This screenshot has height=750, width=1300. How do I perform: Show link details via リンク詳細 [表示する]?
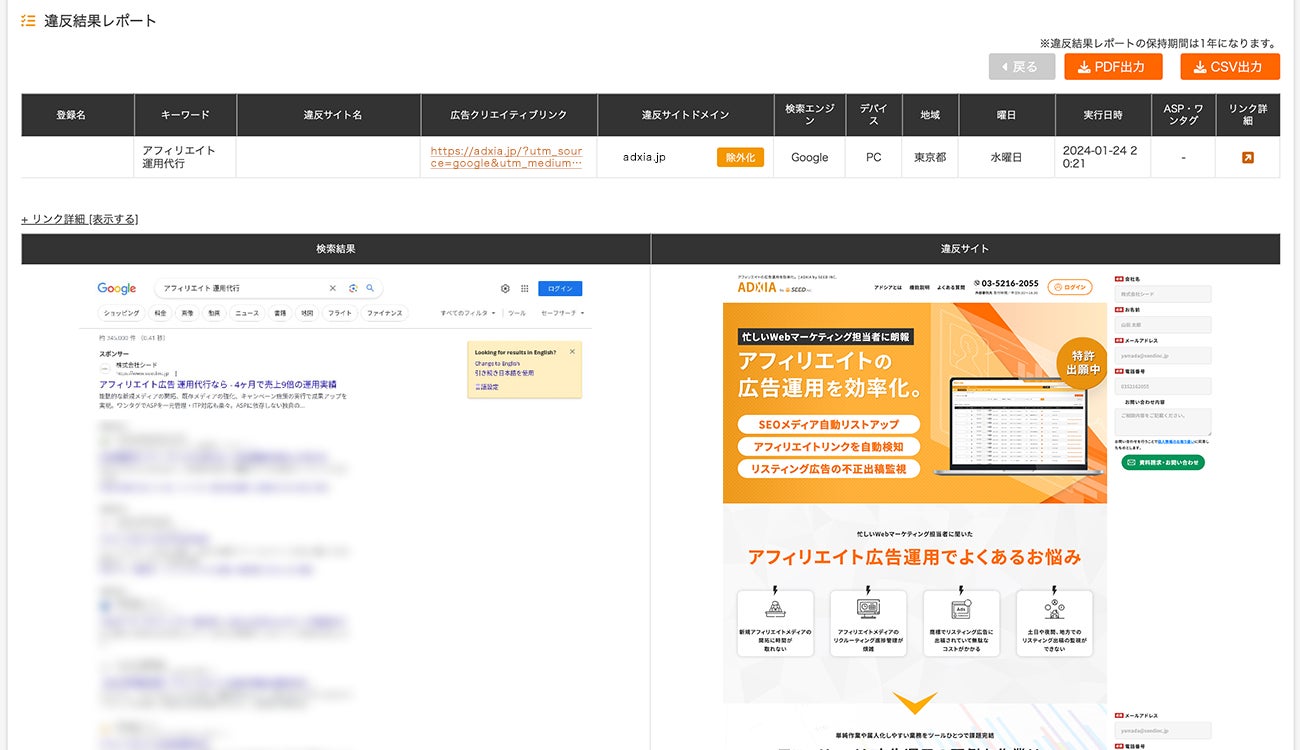[x=80, y=219]
